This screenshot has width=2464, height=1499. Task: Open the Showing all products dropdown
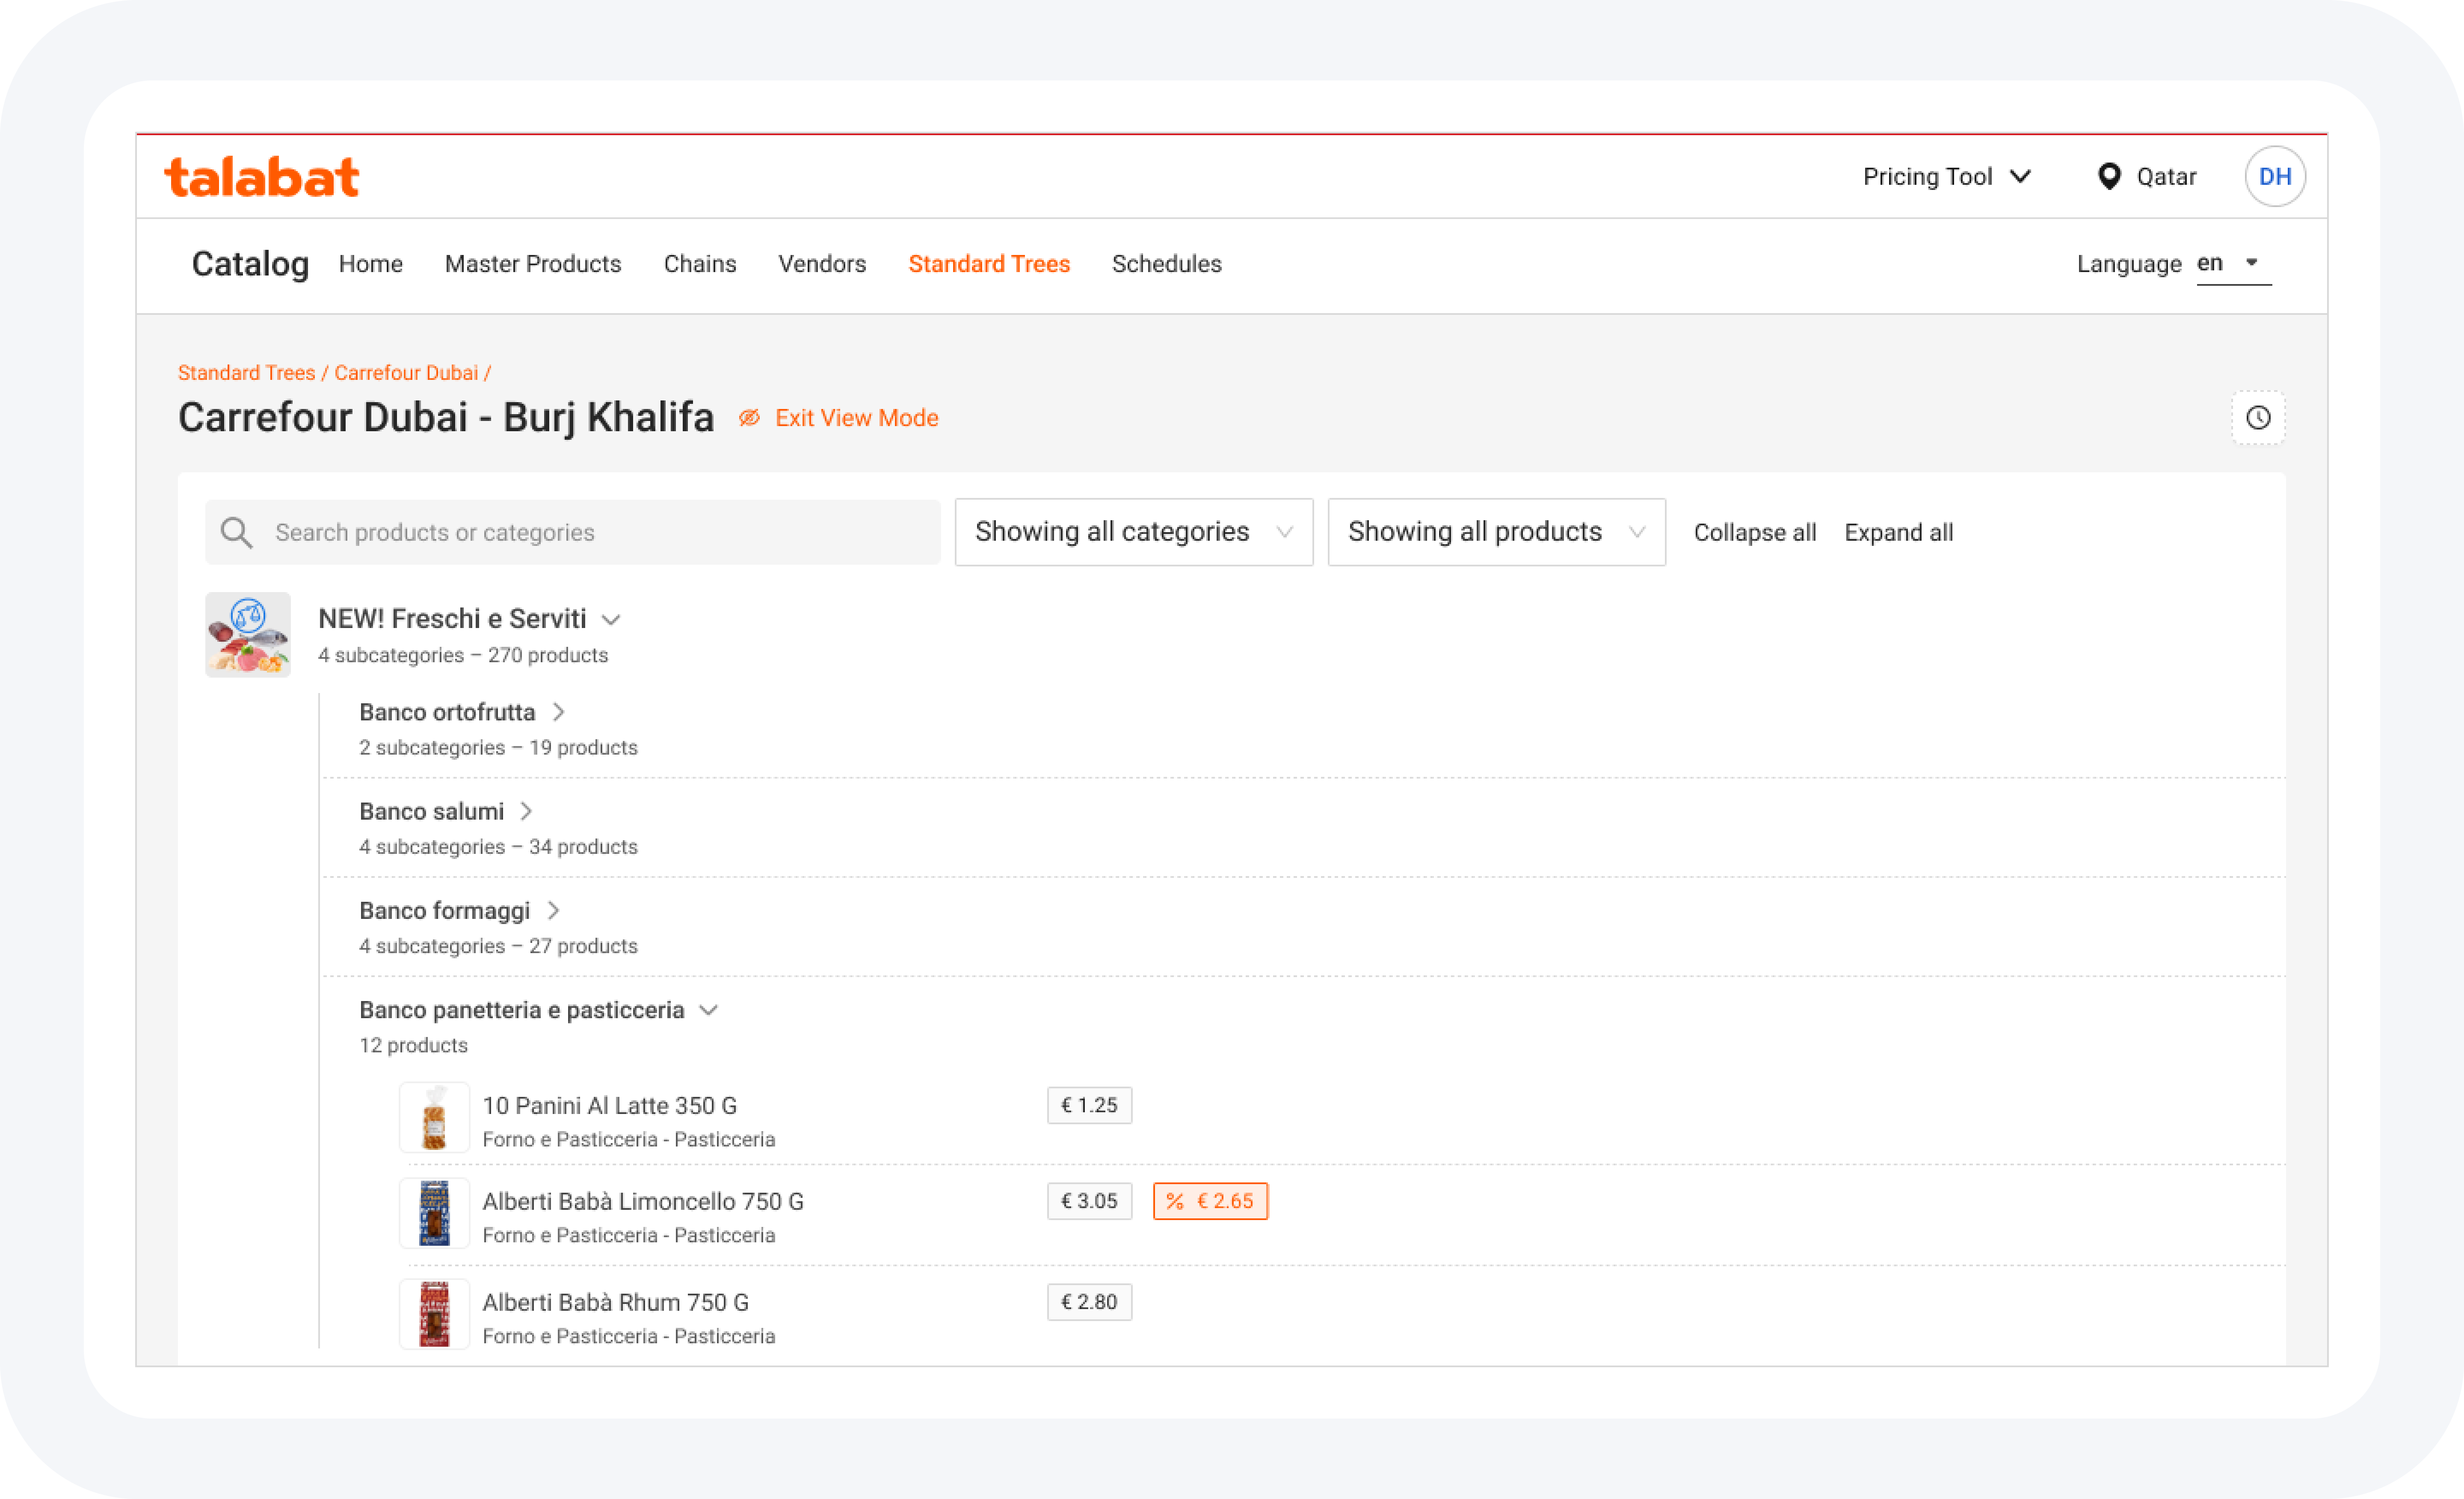(1496, 532)
